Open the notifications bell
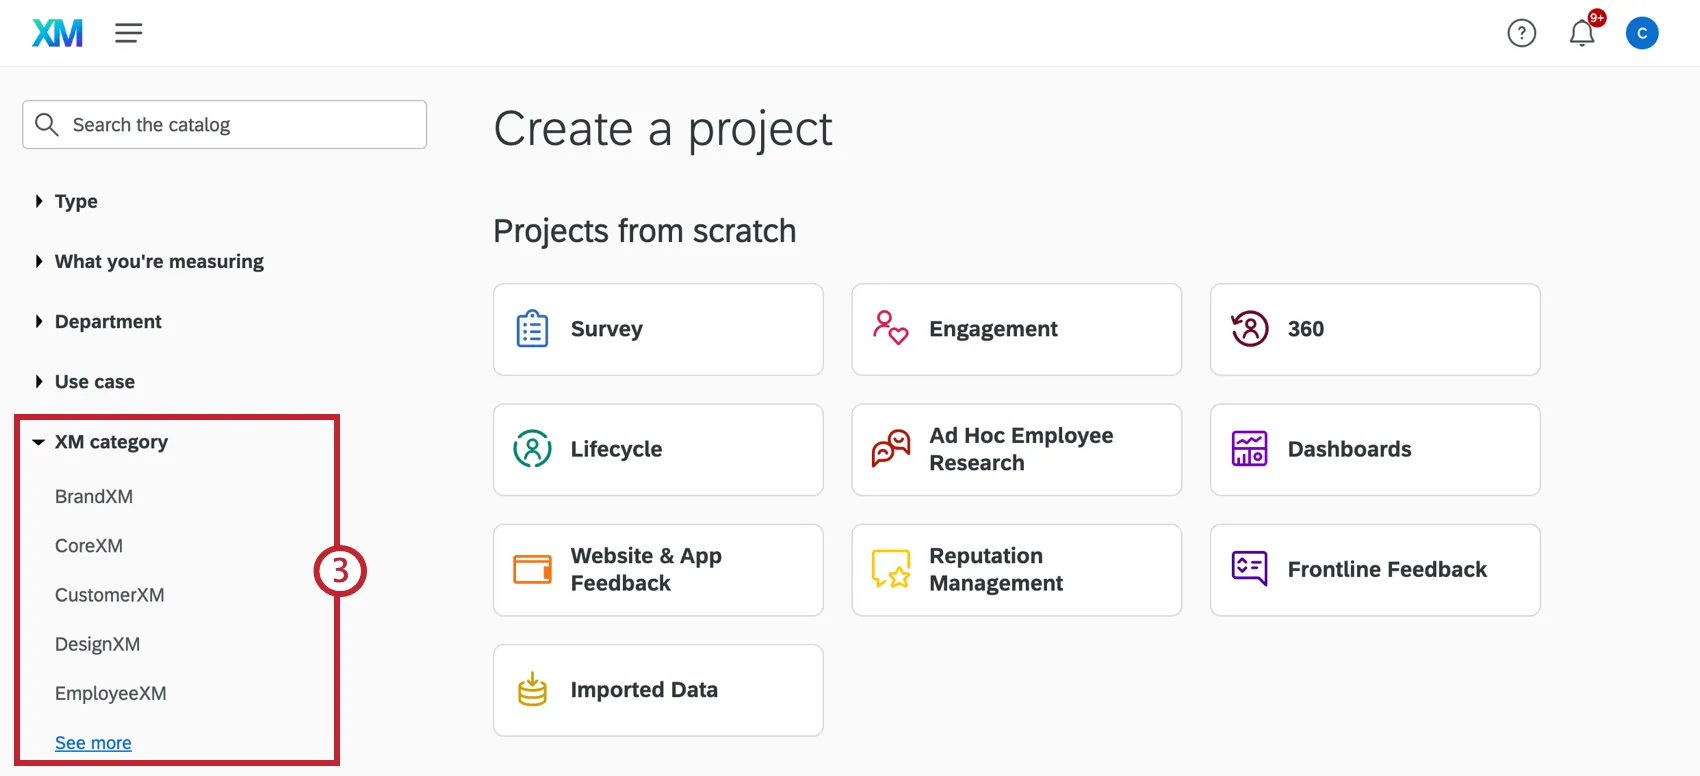Screen dimensions: 1700x776 (x=1581, y=33)
